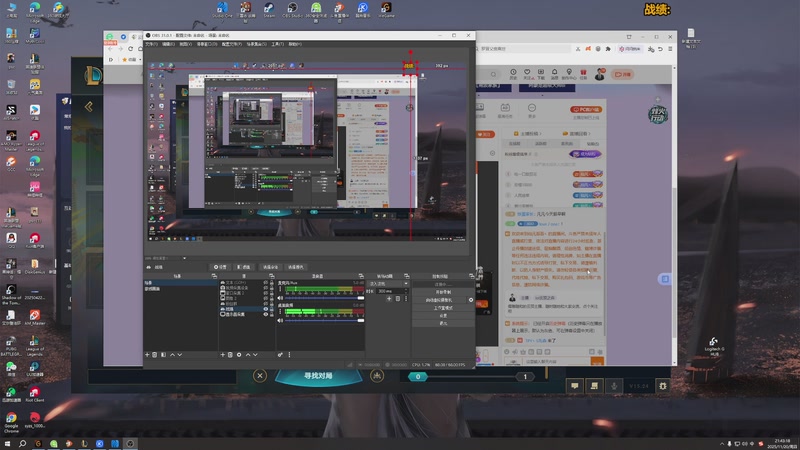Open the 工具(T) menu in OBS

(278, 44)
